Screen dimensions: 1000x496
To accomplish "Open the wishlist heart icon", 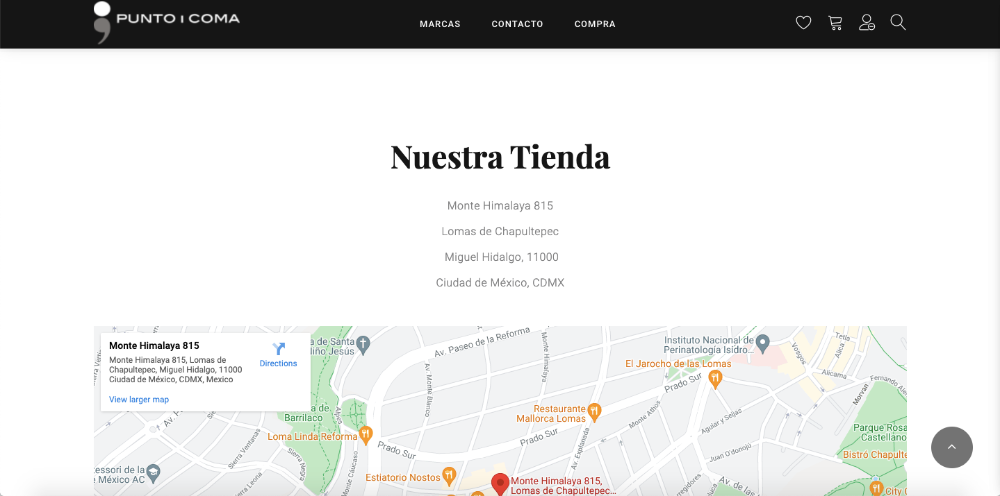I will (803, 23).
